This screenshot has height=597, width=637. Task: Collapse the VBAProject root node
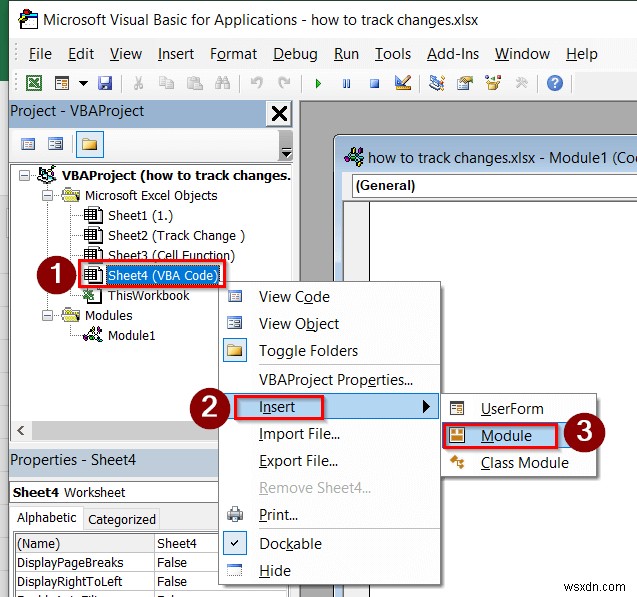[24, 176]
